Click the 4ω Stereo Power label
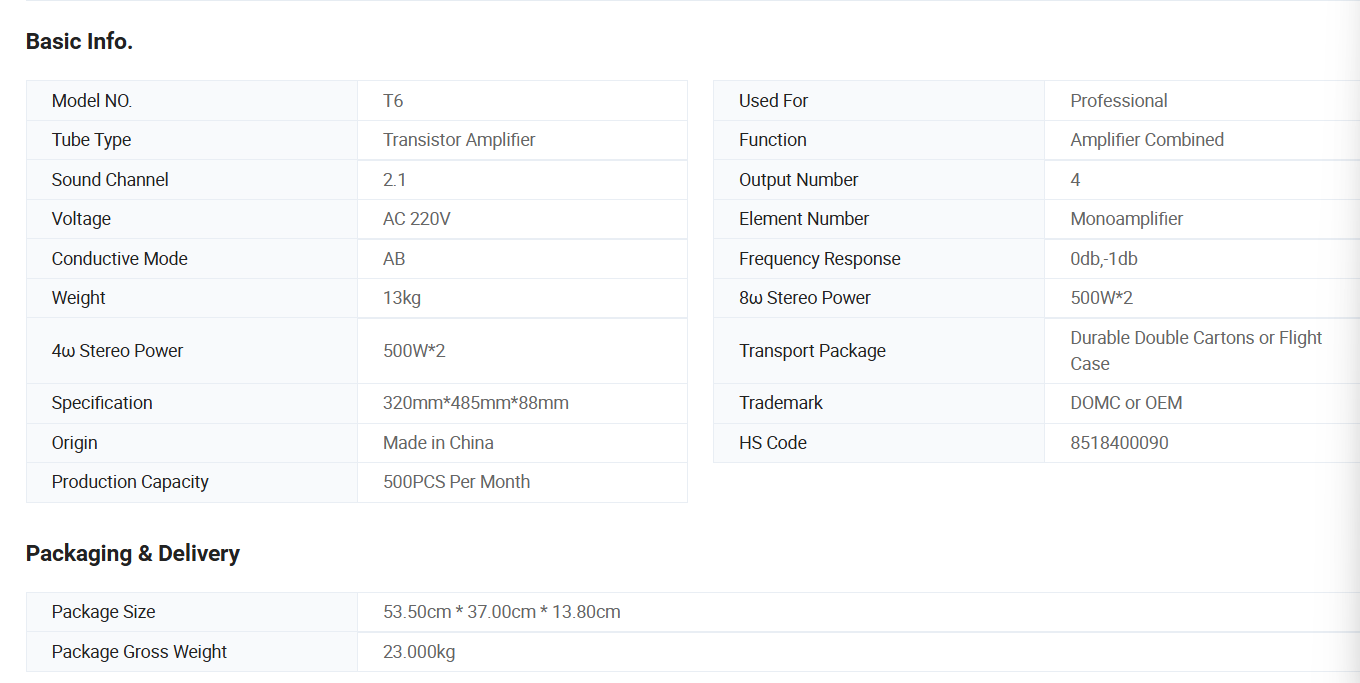Image resolution: width=1360 pixels, height=683 pixels. point(117,351)
